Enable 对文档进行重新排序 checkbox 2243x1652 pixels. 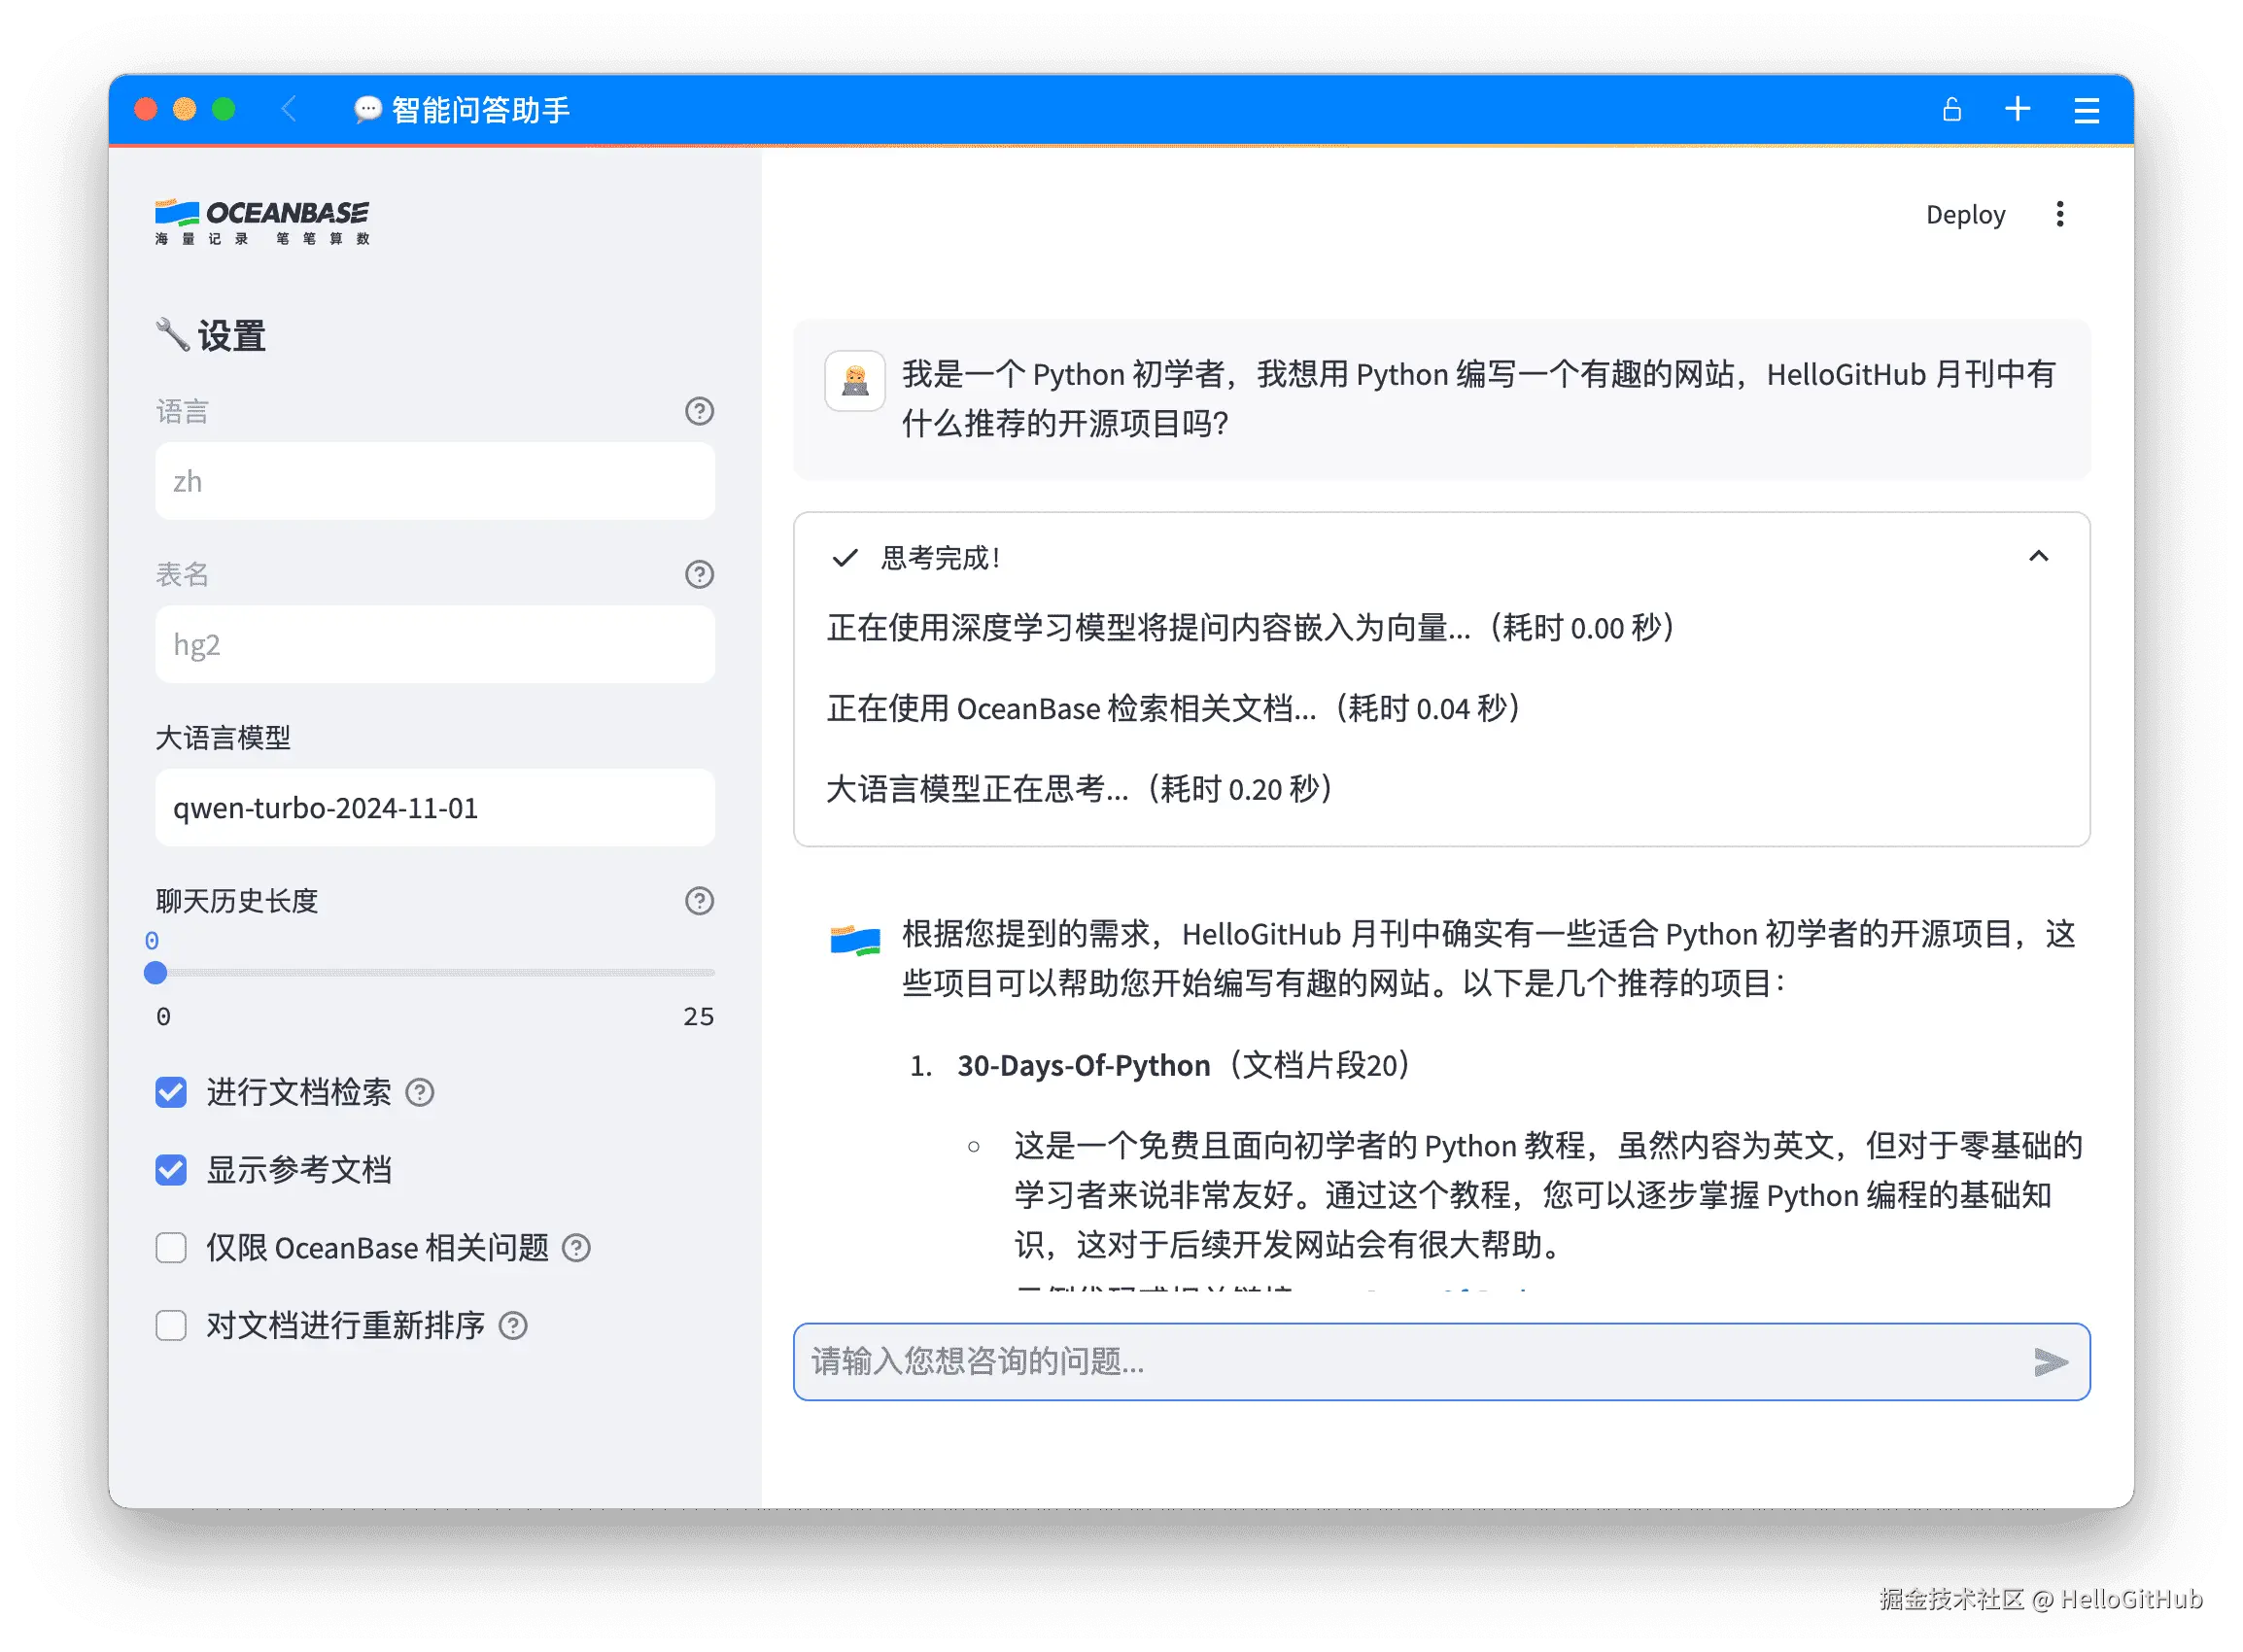(171, 1325)
